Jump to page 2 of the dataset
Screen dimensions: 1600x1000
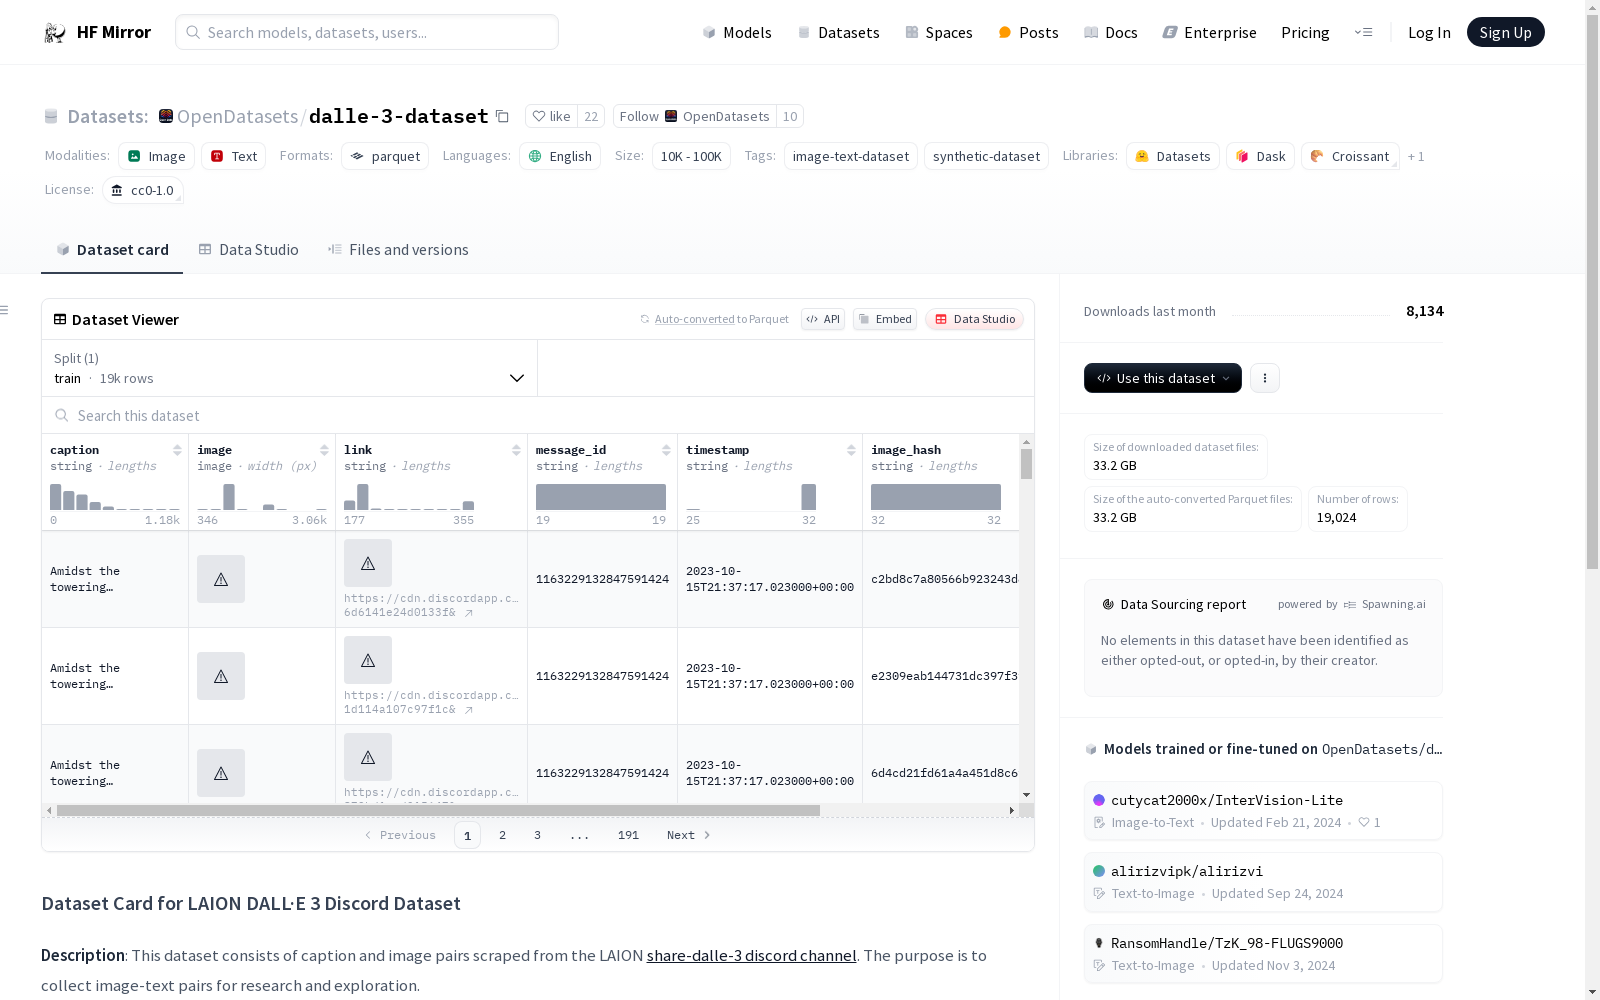point(502,835)
